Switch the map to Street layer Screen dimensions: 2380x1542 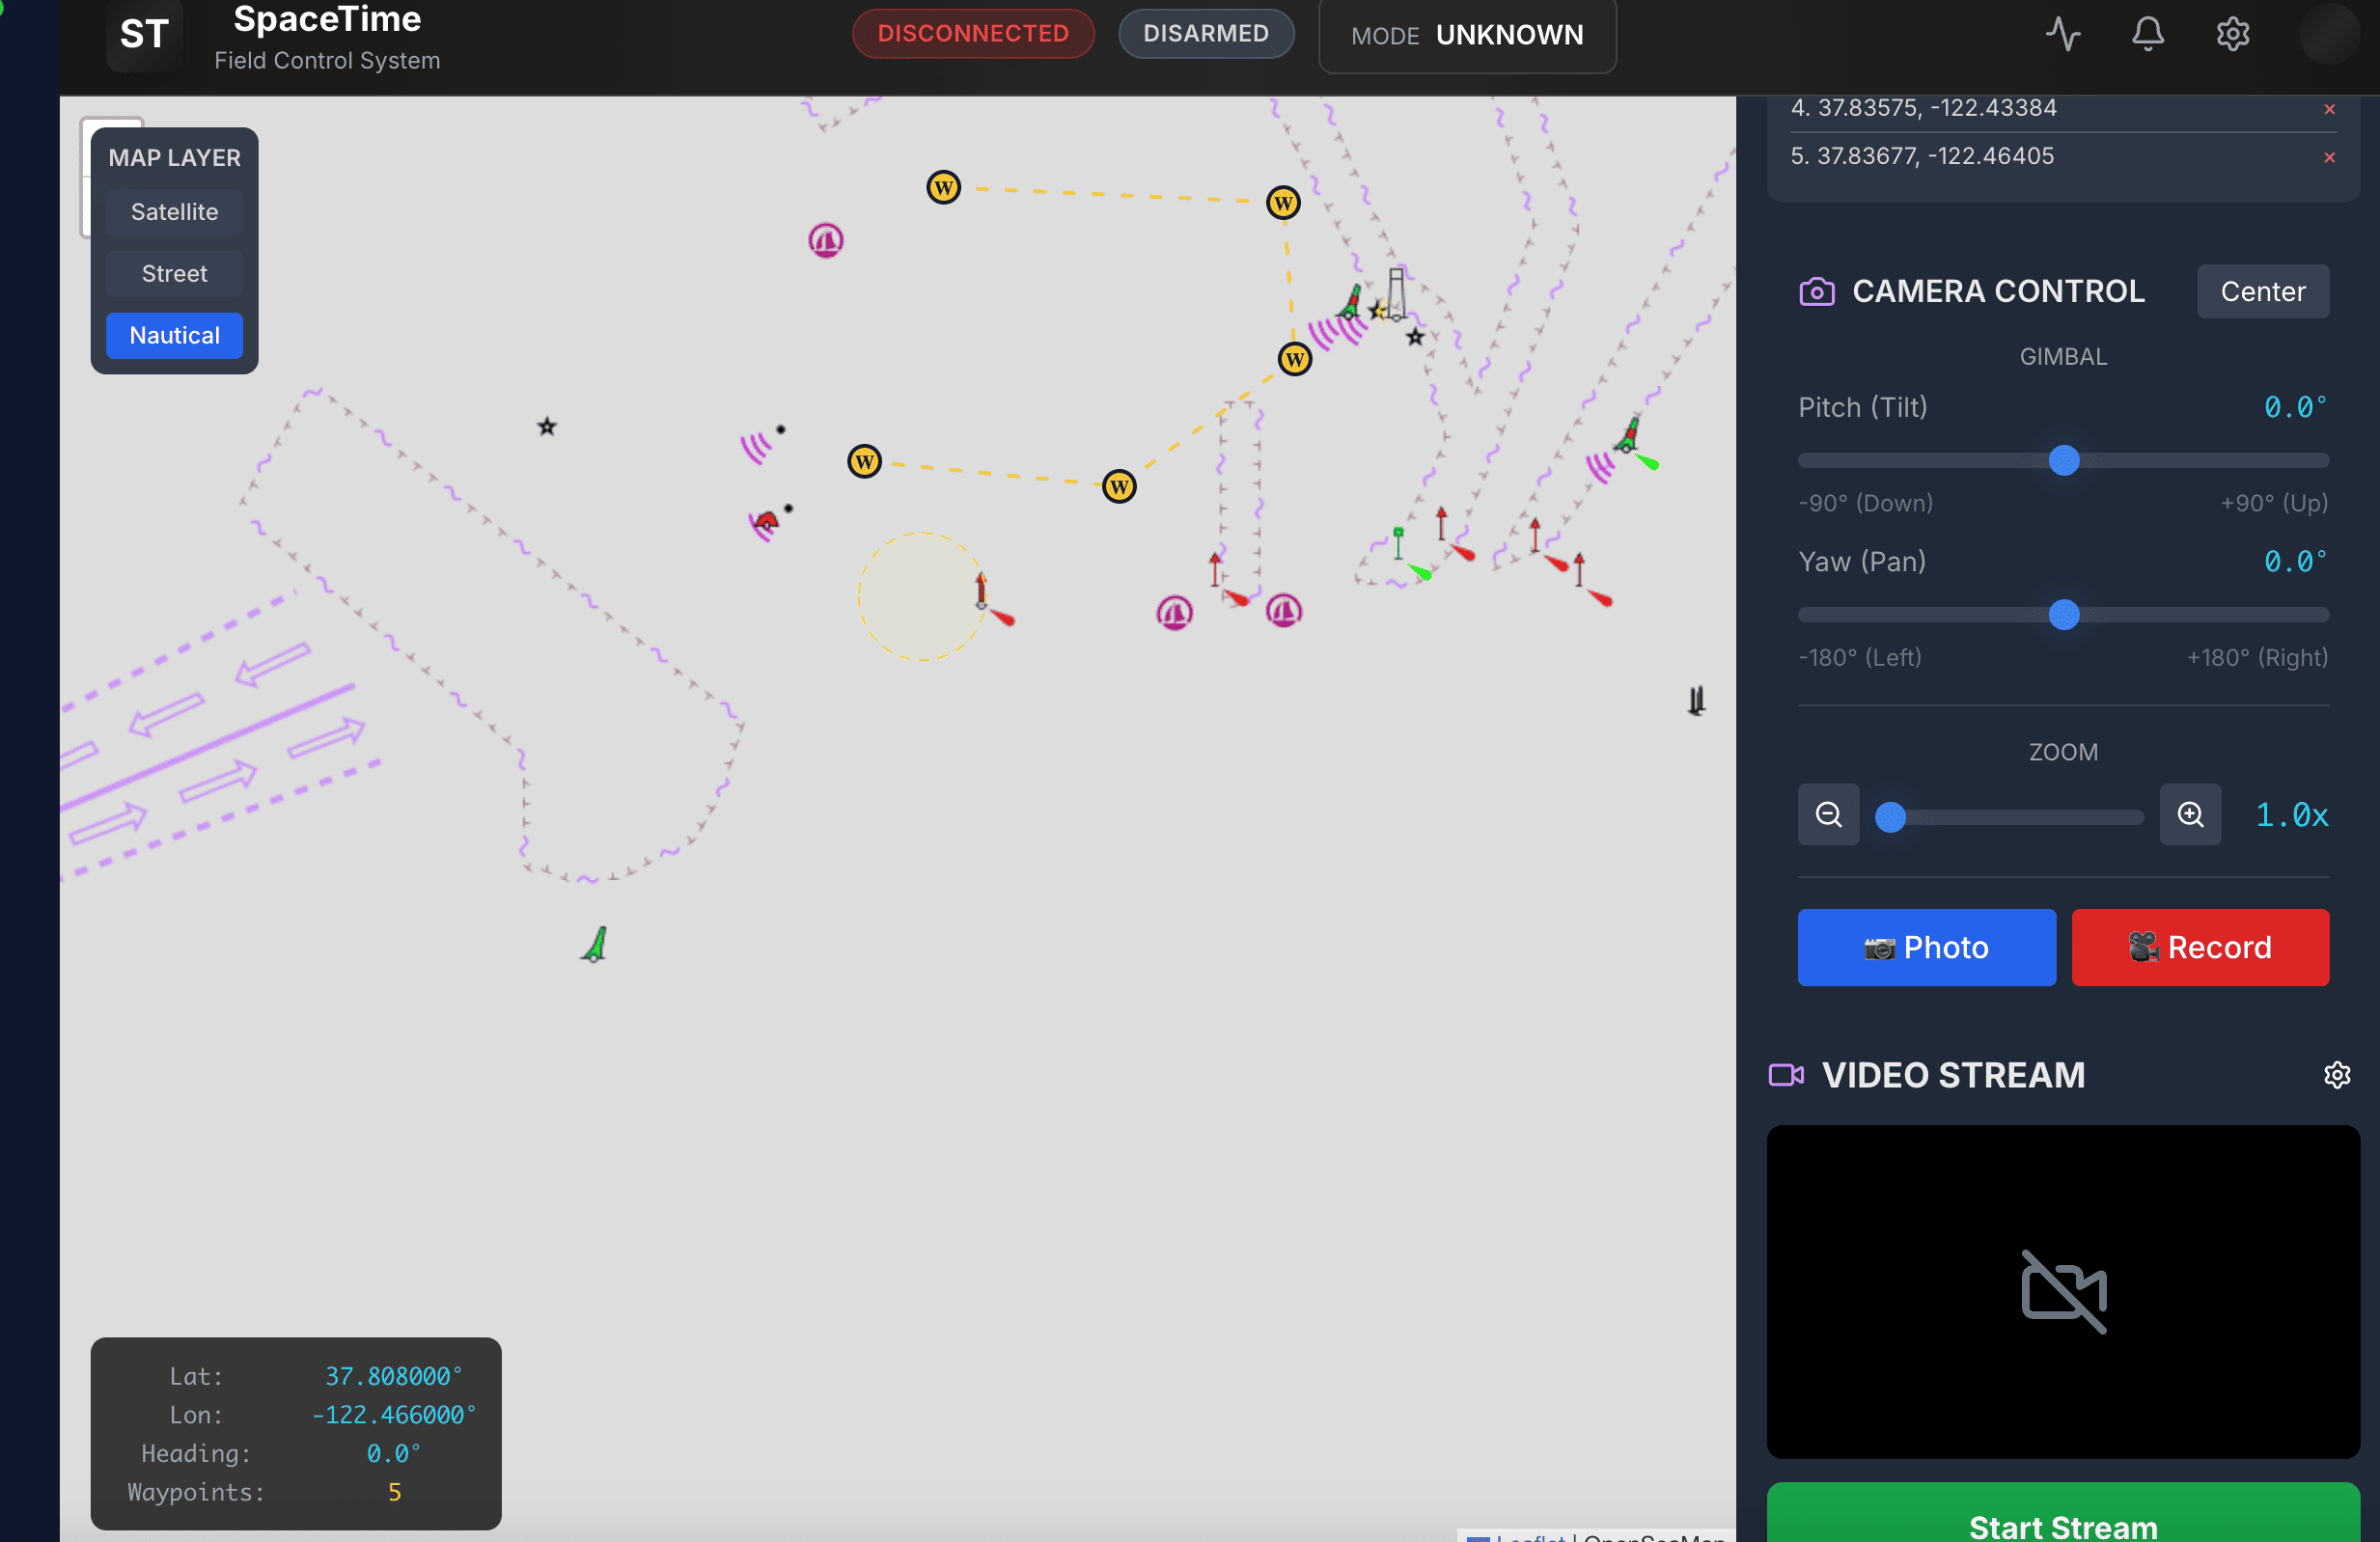pos(174,273)
